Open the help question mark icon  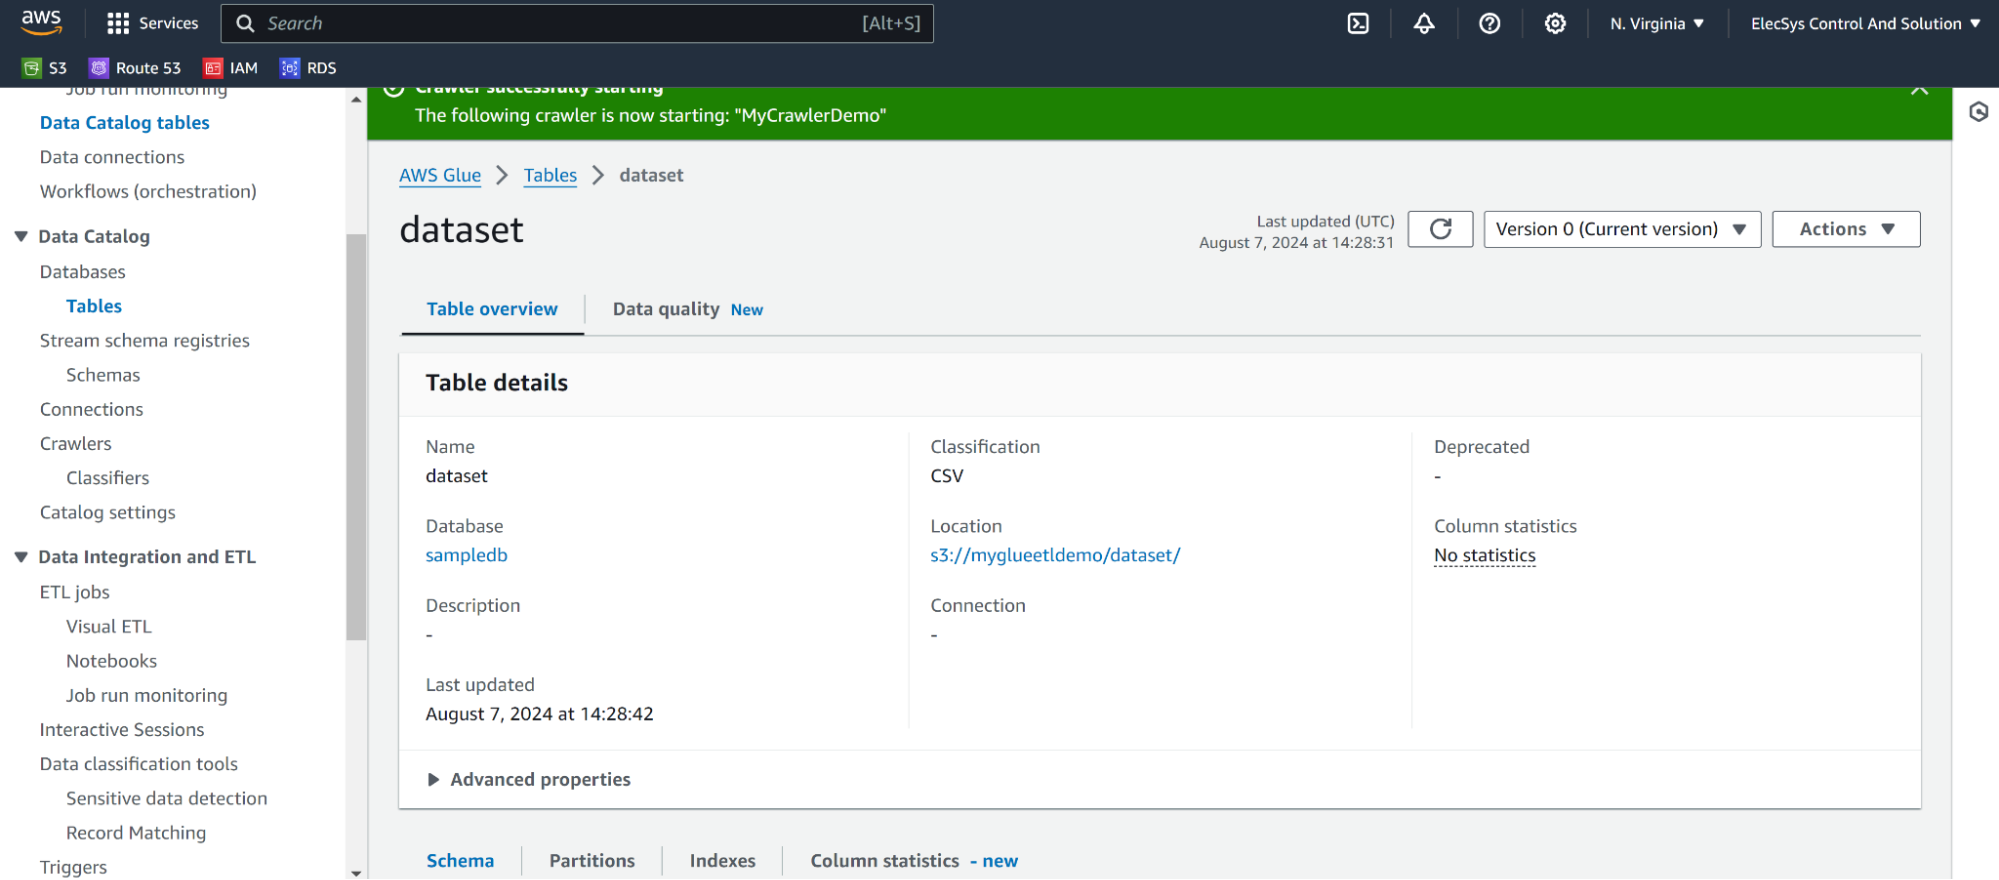pos(1490,23)
